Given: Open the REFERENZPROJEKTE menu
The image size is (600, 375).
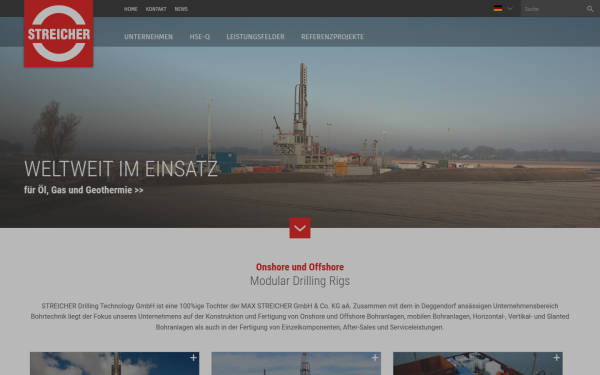Looking at the screenshot, I should tap(332, 37).
